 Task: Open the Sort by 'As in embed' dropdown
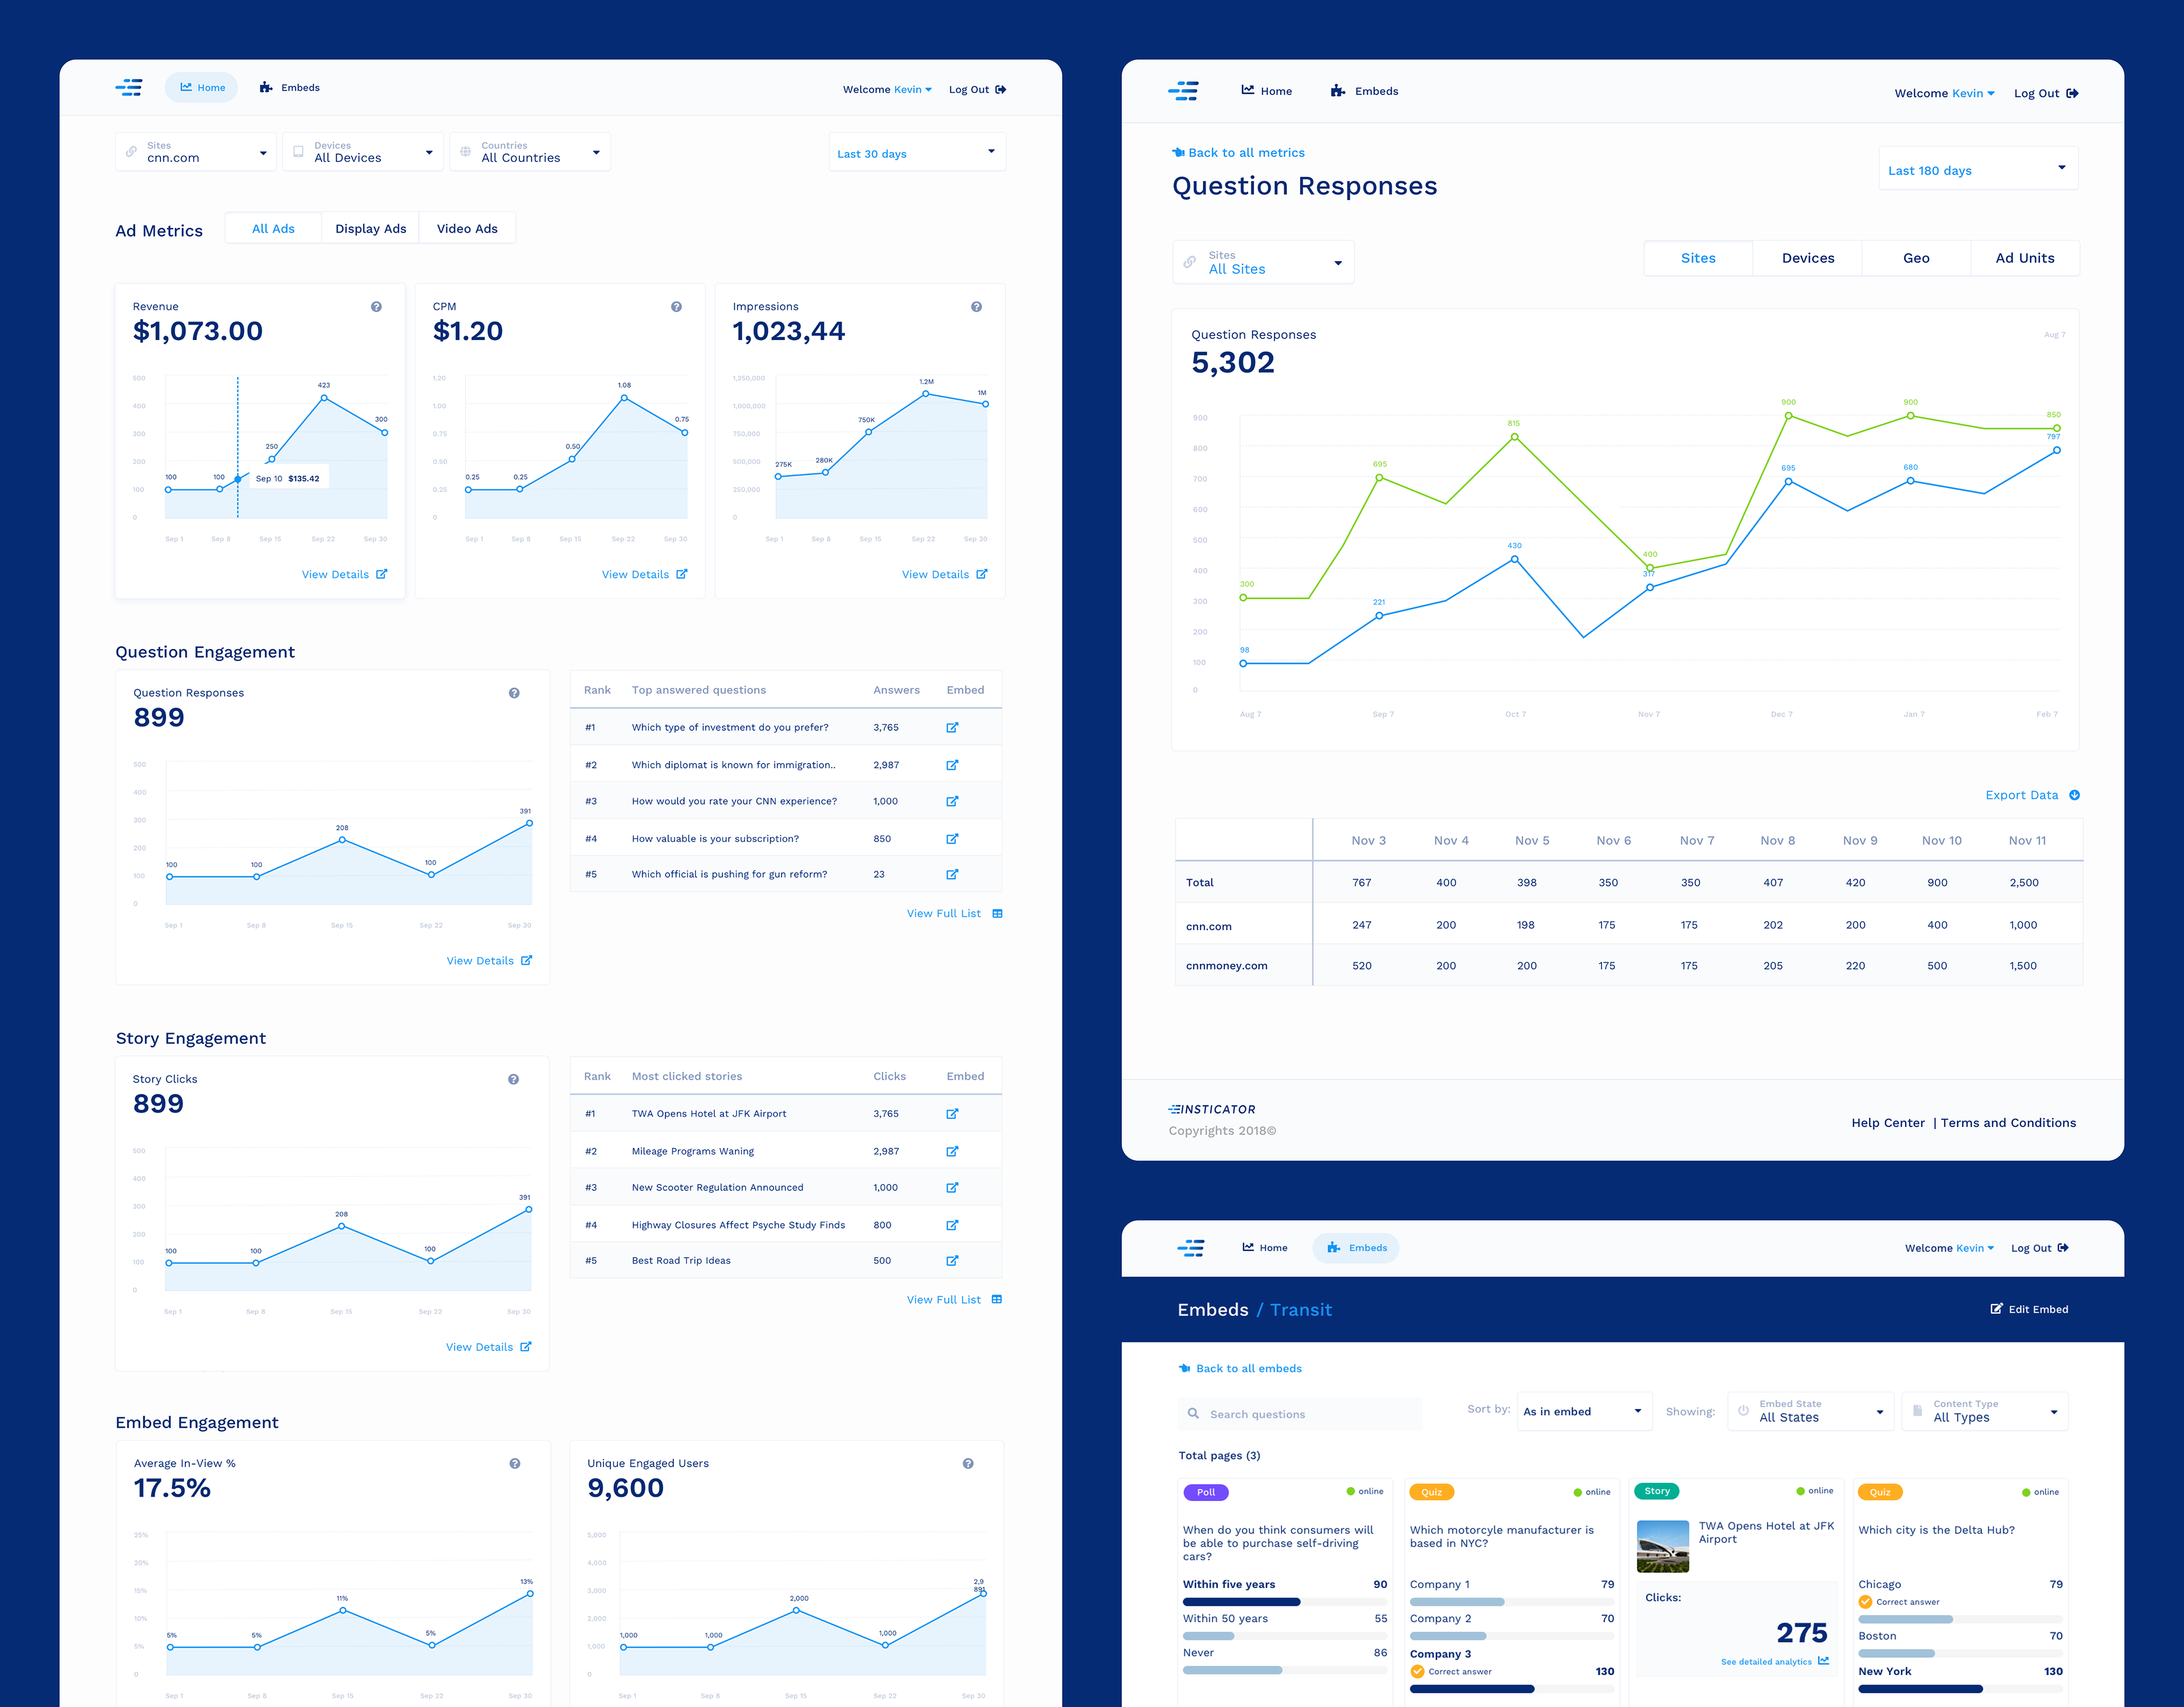click(x=1584, y=1412)
